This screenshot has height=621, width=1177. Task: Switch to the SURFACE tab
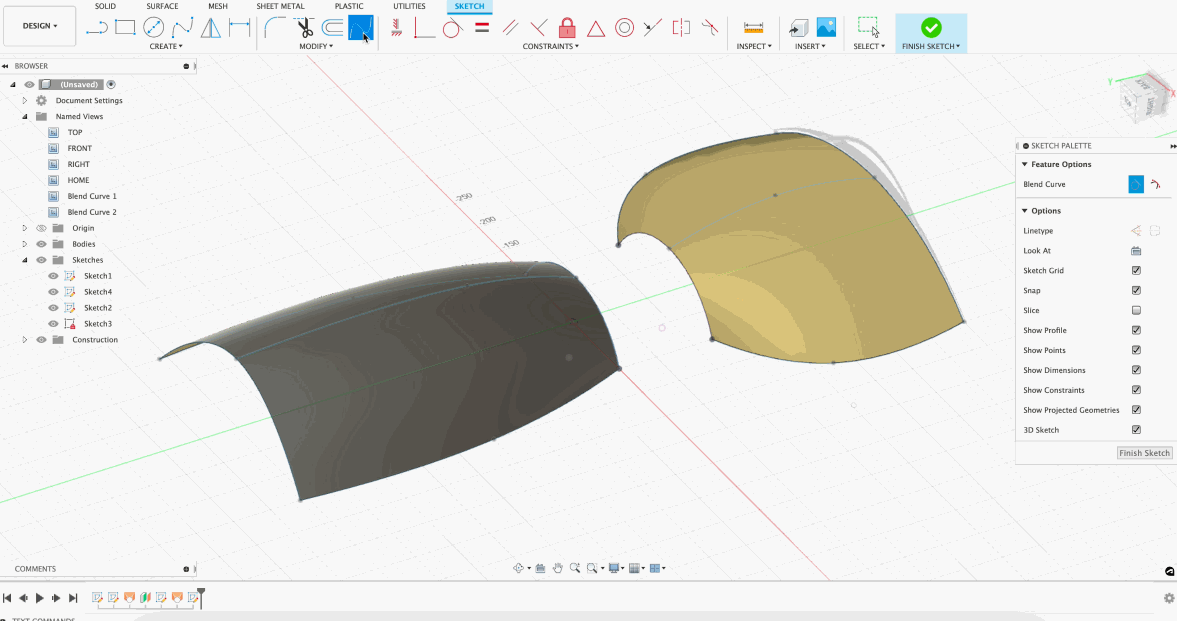pos(162,6)
